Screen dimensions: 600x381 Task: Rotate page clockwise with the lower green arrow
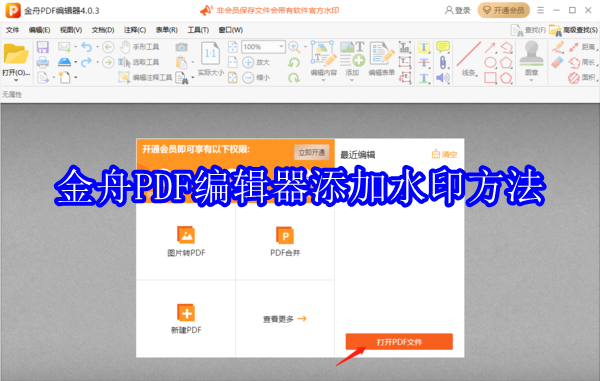[294, 78]
